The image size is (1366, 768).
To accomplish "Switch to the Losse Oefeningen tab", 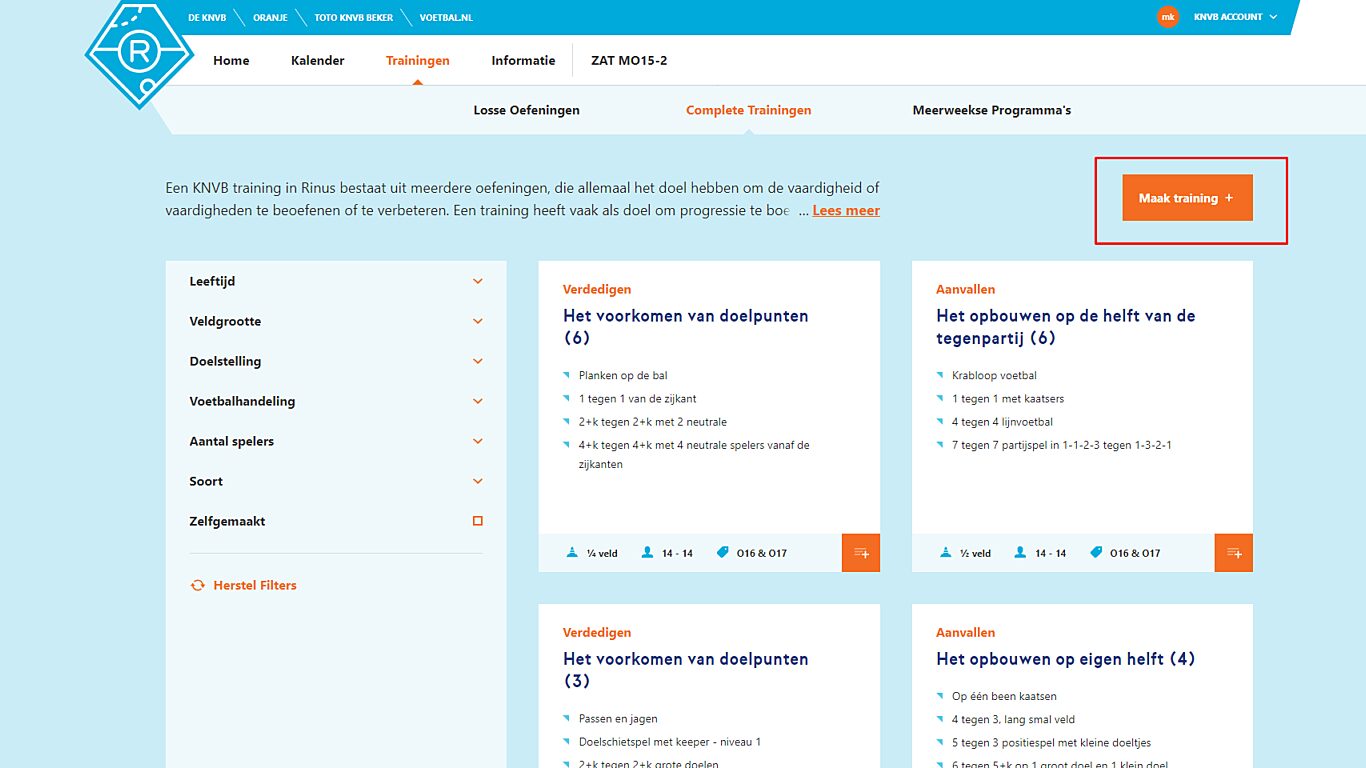I will tap(526, 110).
